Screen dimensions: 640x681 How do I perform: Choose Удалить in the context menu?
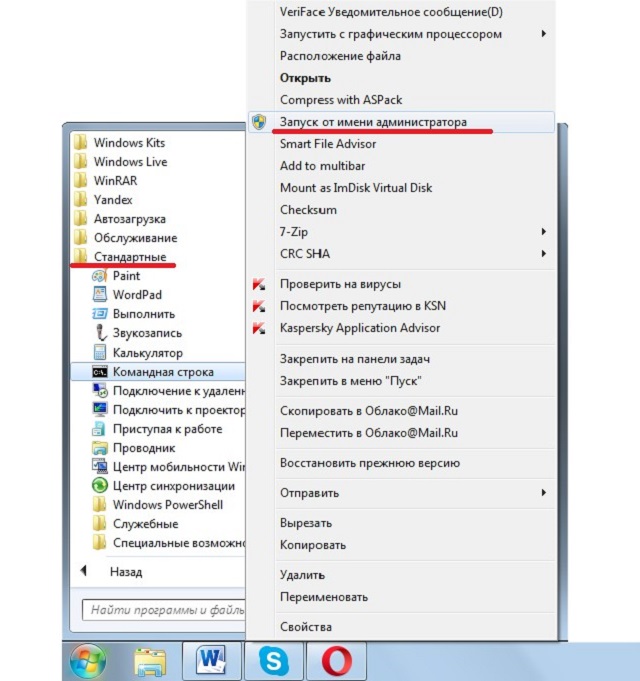[302, 575]
